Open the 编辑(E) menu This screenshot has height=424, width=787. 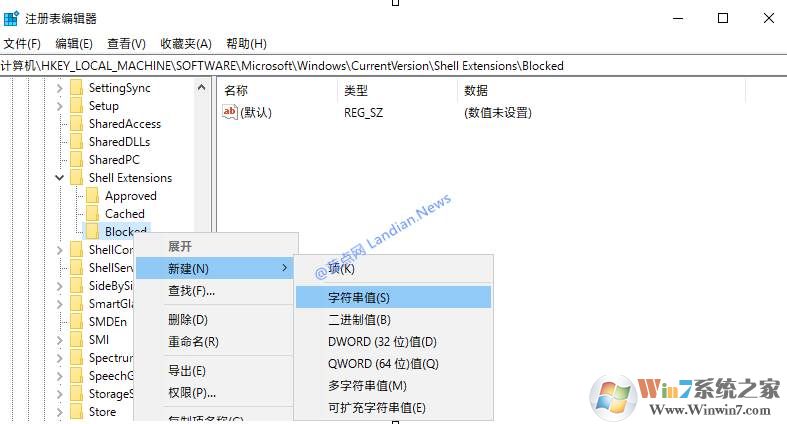pos(74,44)
